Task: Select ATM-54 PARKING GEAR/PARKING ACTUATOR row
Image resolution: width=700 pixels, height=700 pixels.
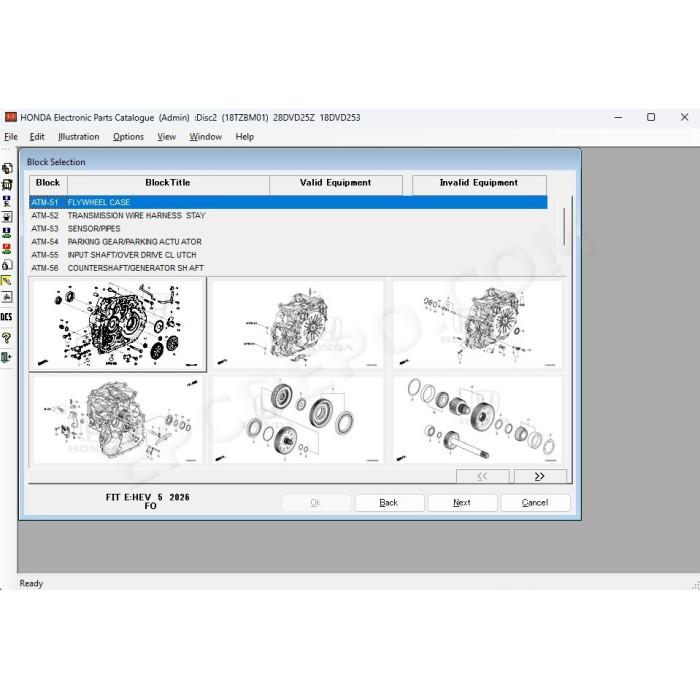Action: [288, 242]
